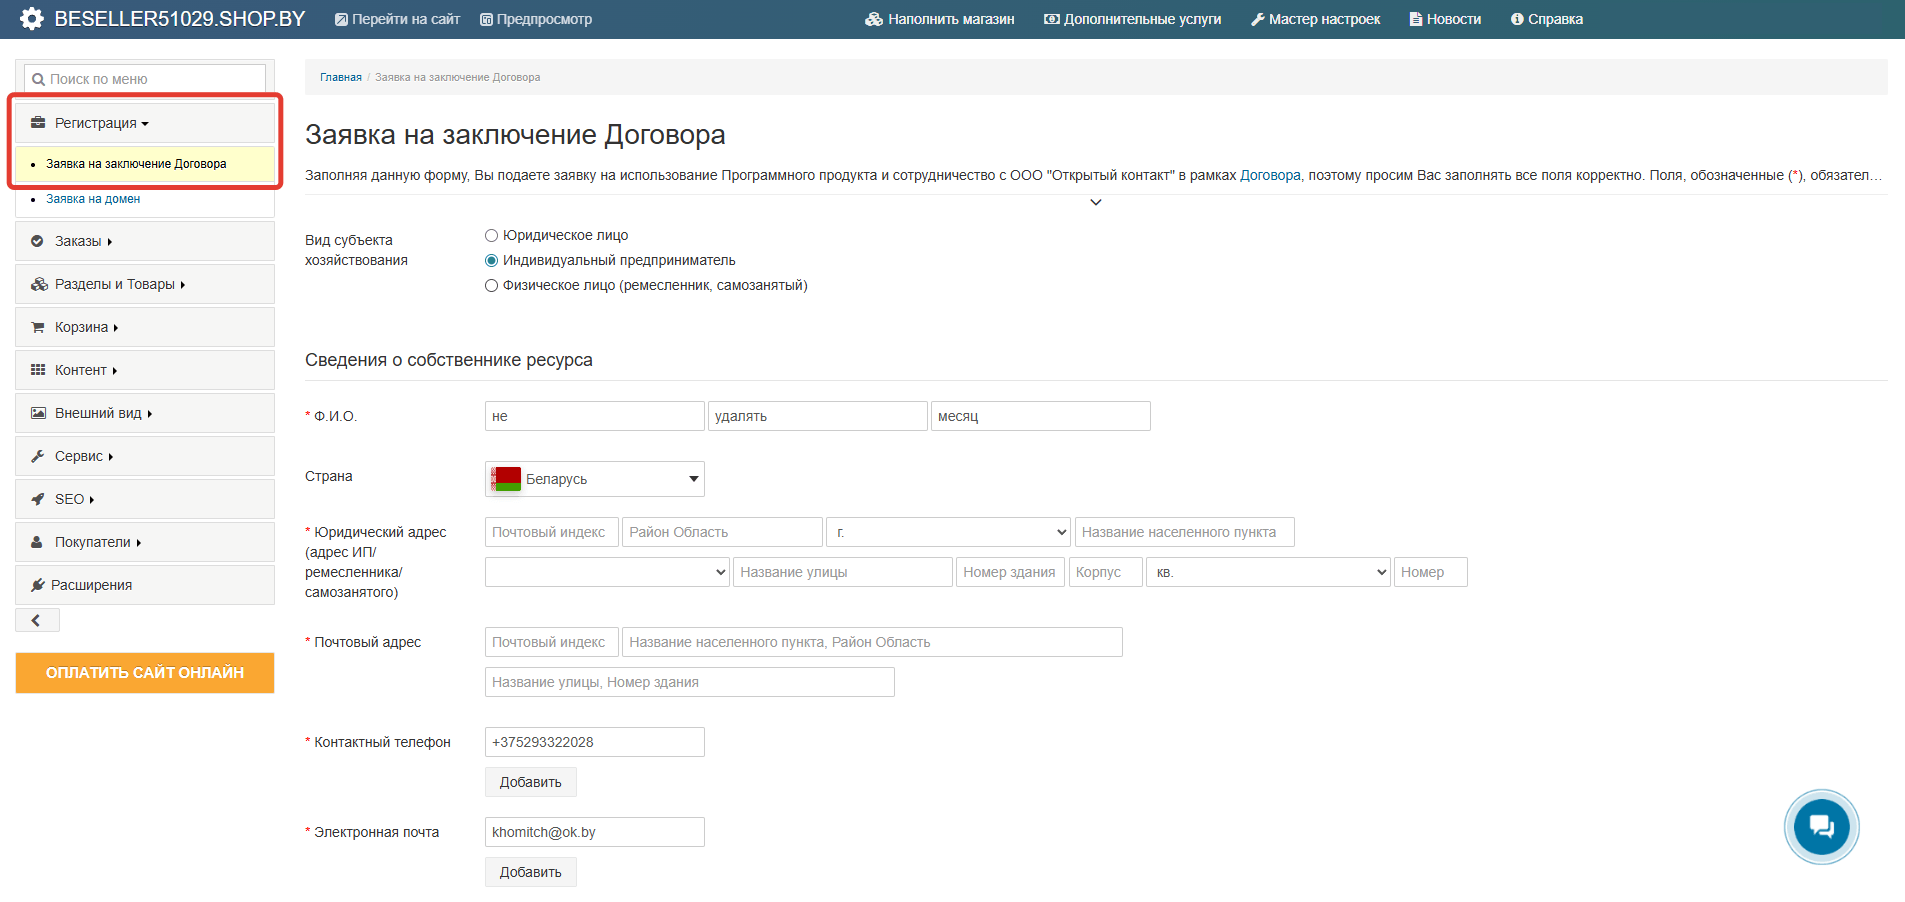
Task: Collapse sidebar with the left arrow button
Action: (x=37, y=621)
